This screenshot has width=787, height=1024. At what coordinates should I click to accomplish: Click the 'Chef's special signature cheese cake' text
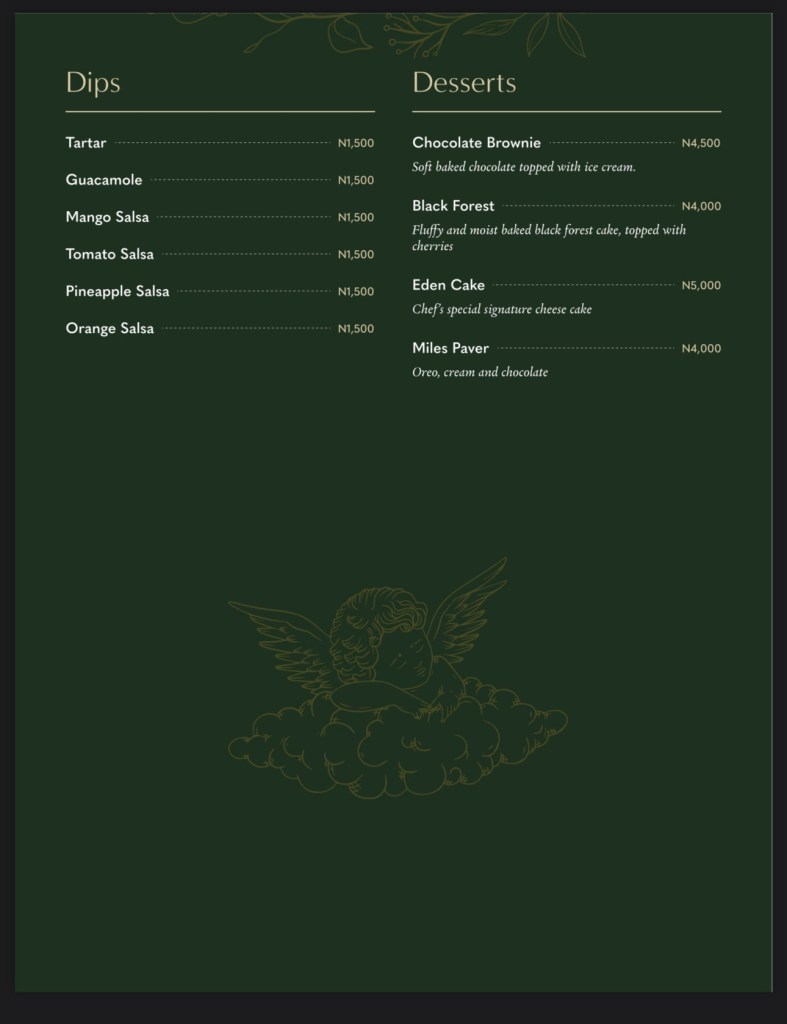click(502, 309)
